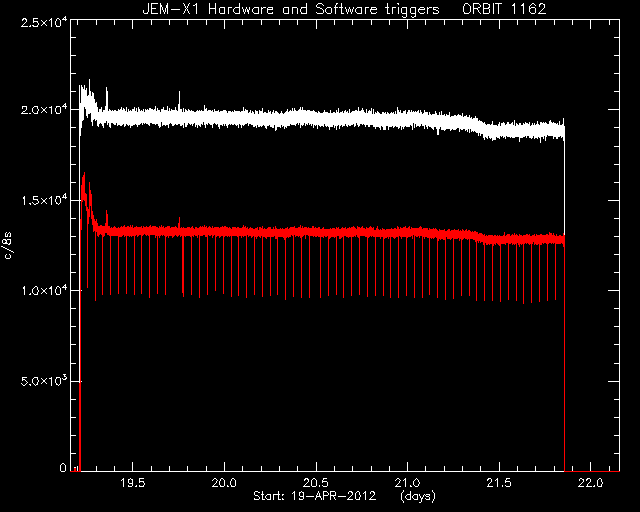Click the ORBIT 1162 text in title
This screenshot has width=640, height=512.
(x=504, y=9)
